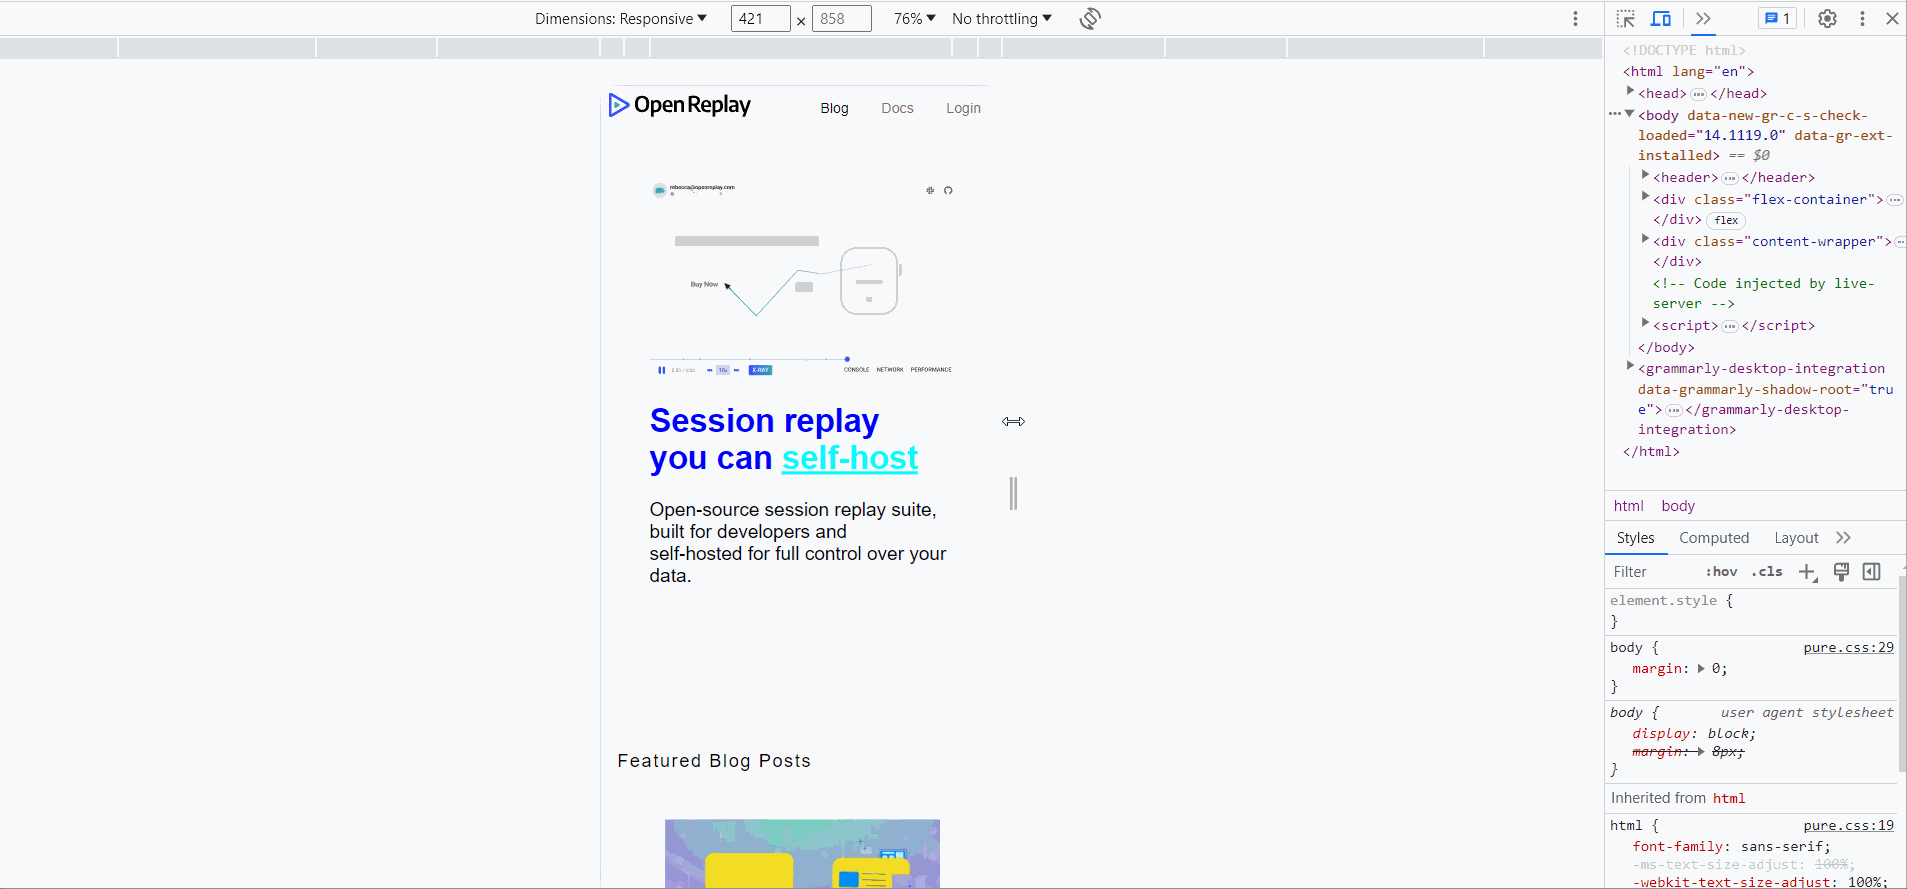Image resolution: width=1907 pixels, height=889 pixels.
Task: Click the OpenReplay logo
Action: 680,105
